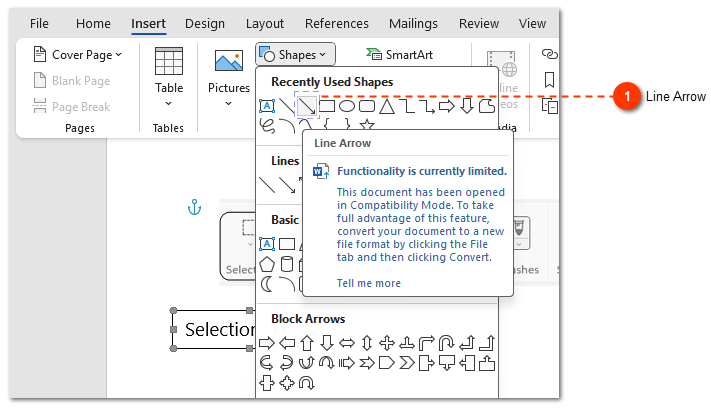Select the Cylinder under Basic Shapes

pyautogui.click(x=287, y=264)
